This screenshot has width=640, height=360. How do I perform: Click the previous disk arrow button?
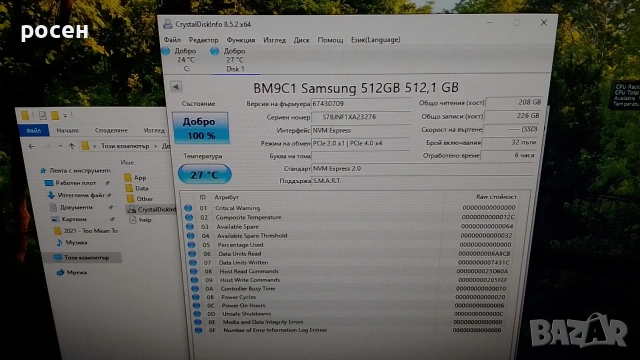(x=176, y=87)
